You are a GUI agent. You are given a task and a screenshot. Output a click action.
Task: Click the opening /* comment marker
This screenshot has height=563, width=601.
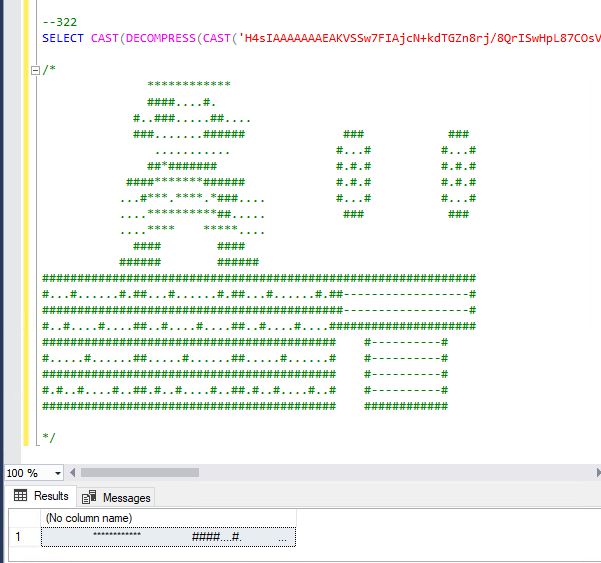tap(49, 70)
